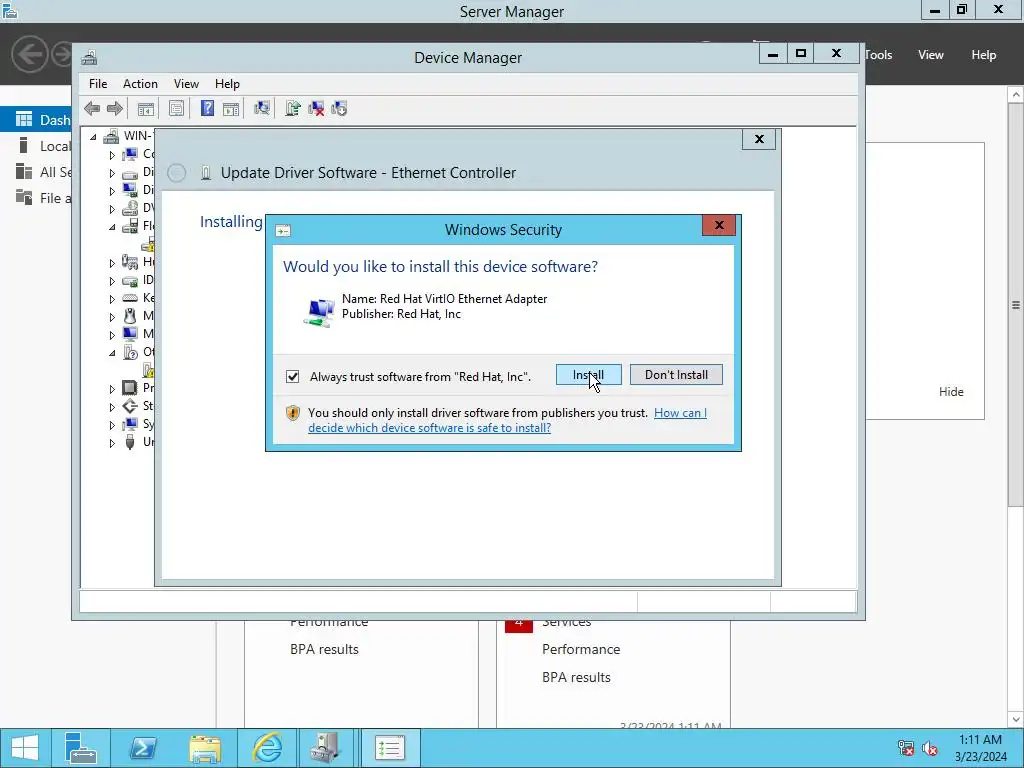1024x768 pixels.
Task: Open the Action menu in Device Manager
Action: click(140, 84)
